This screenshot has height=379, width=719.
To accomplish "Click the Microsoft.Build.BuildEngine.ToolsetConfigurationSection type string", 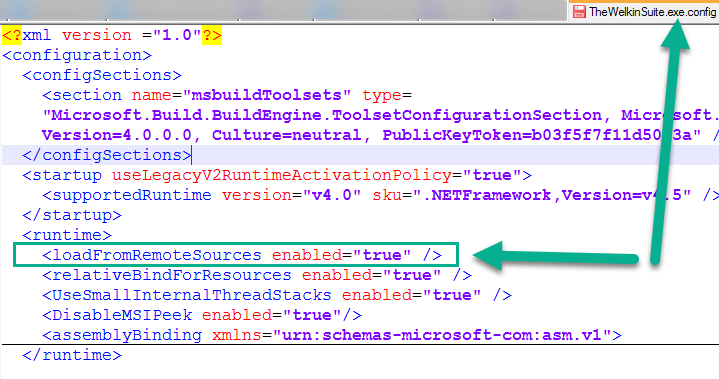I will [327, 115].
